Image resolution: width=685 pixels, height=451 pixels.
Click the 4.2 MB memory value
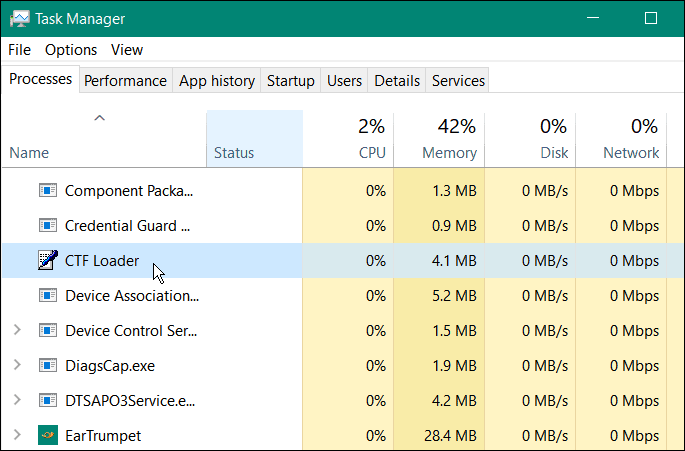click(x=454, y=401)
